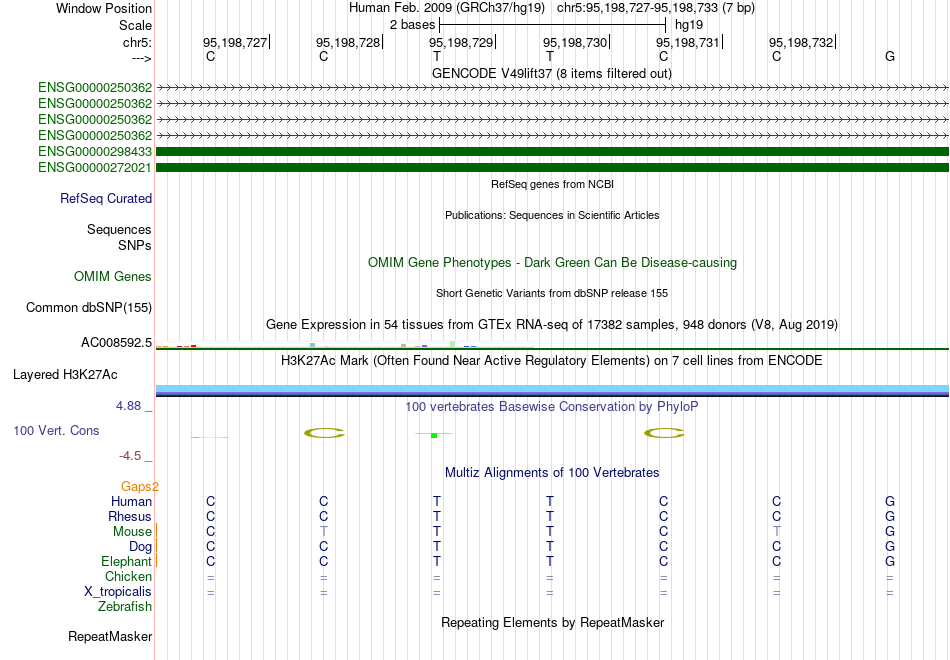Click the light blue H3K27Ac signal band
Viewport: 950px width, 660px height.
pos(552,388)
